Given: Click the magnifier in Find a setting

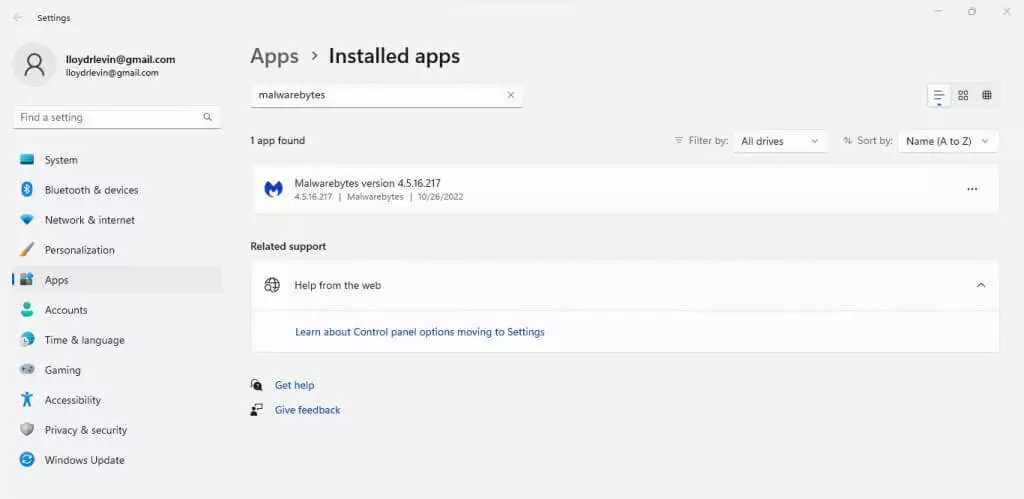Looking at the screenshot, I should pos(208,118).
